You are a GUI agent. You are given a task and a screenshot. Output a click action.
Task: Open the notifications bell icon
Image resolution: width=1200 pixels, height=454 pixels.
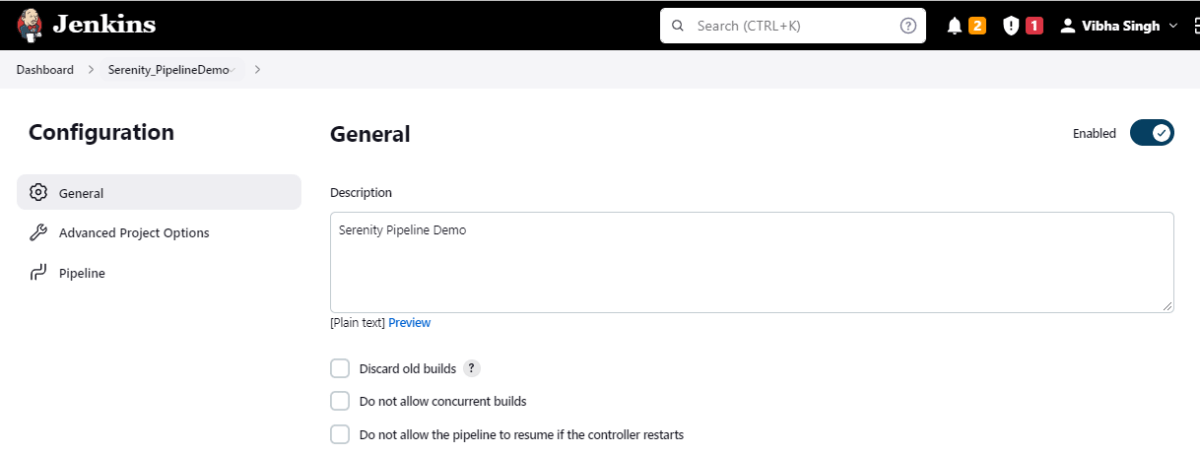954,26
